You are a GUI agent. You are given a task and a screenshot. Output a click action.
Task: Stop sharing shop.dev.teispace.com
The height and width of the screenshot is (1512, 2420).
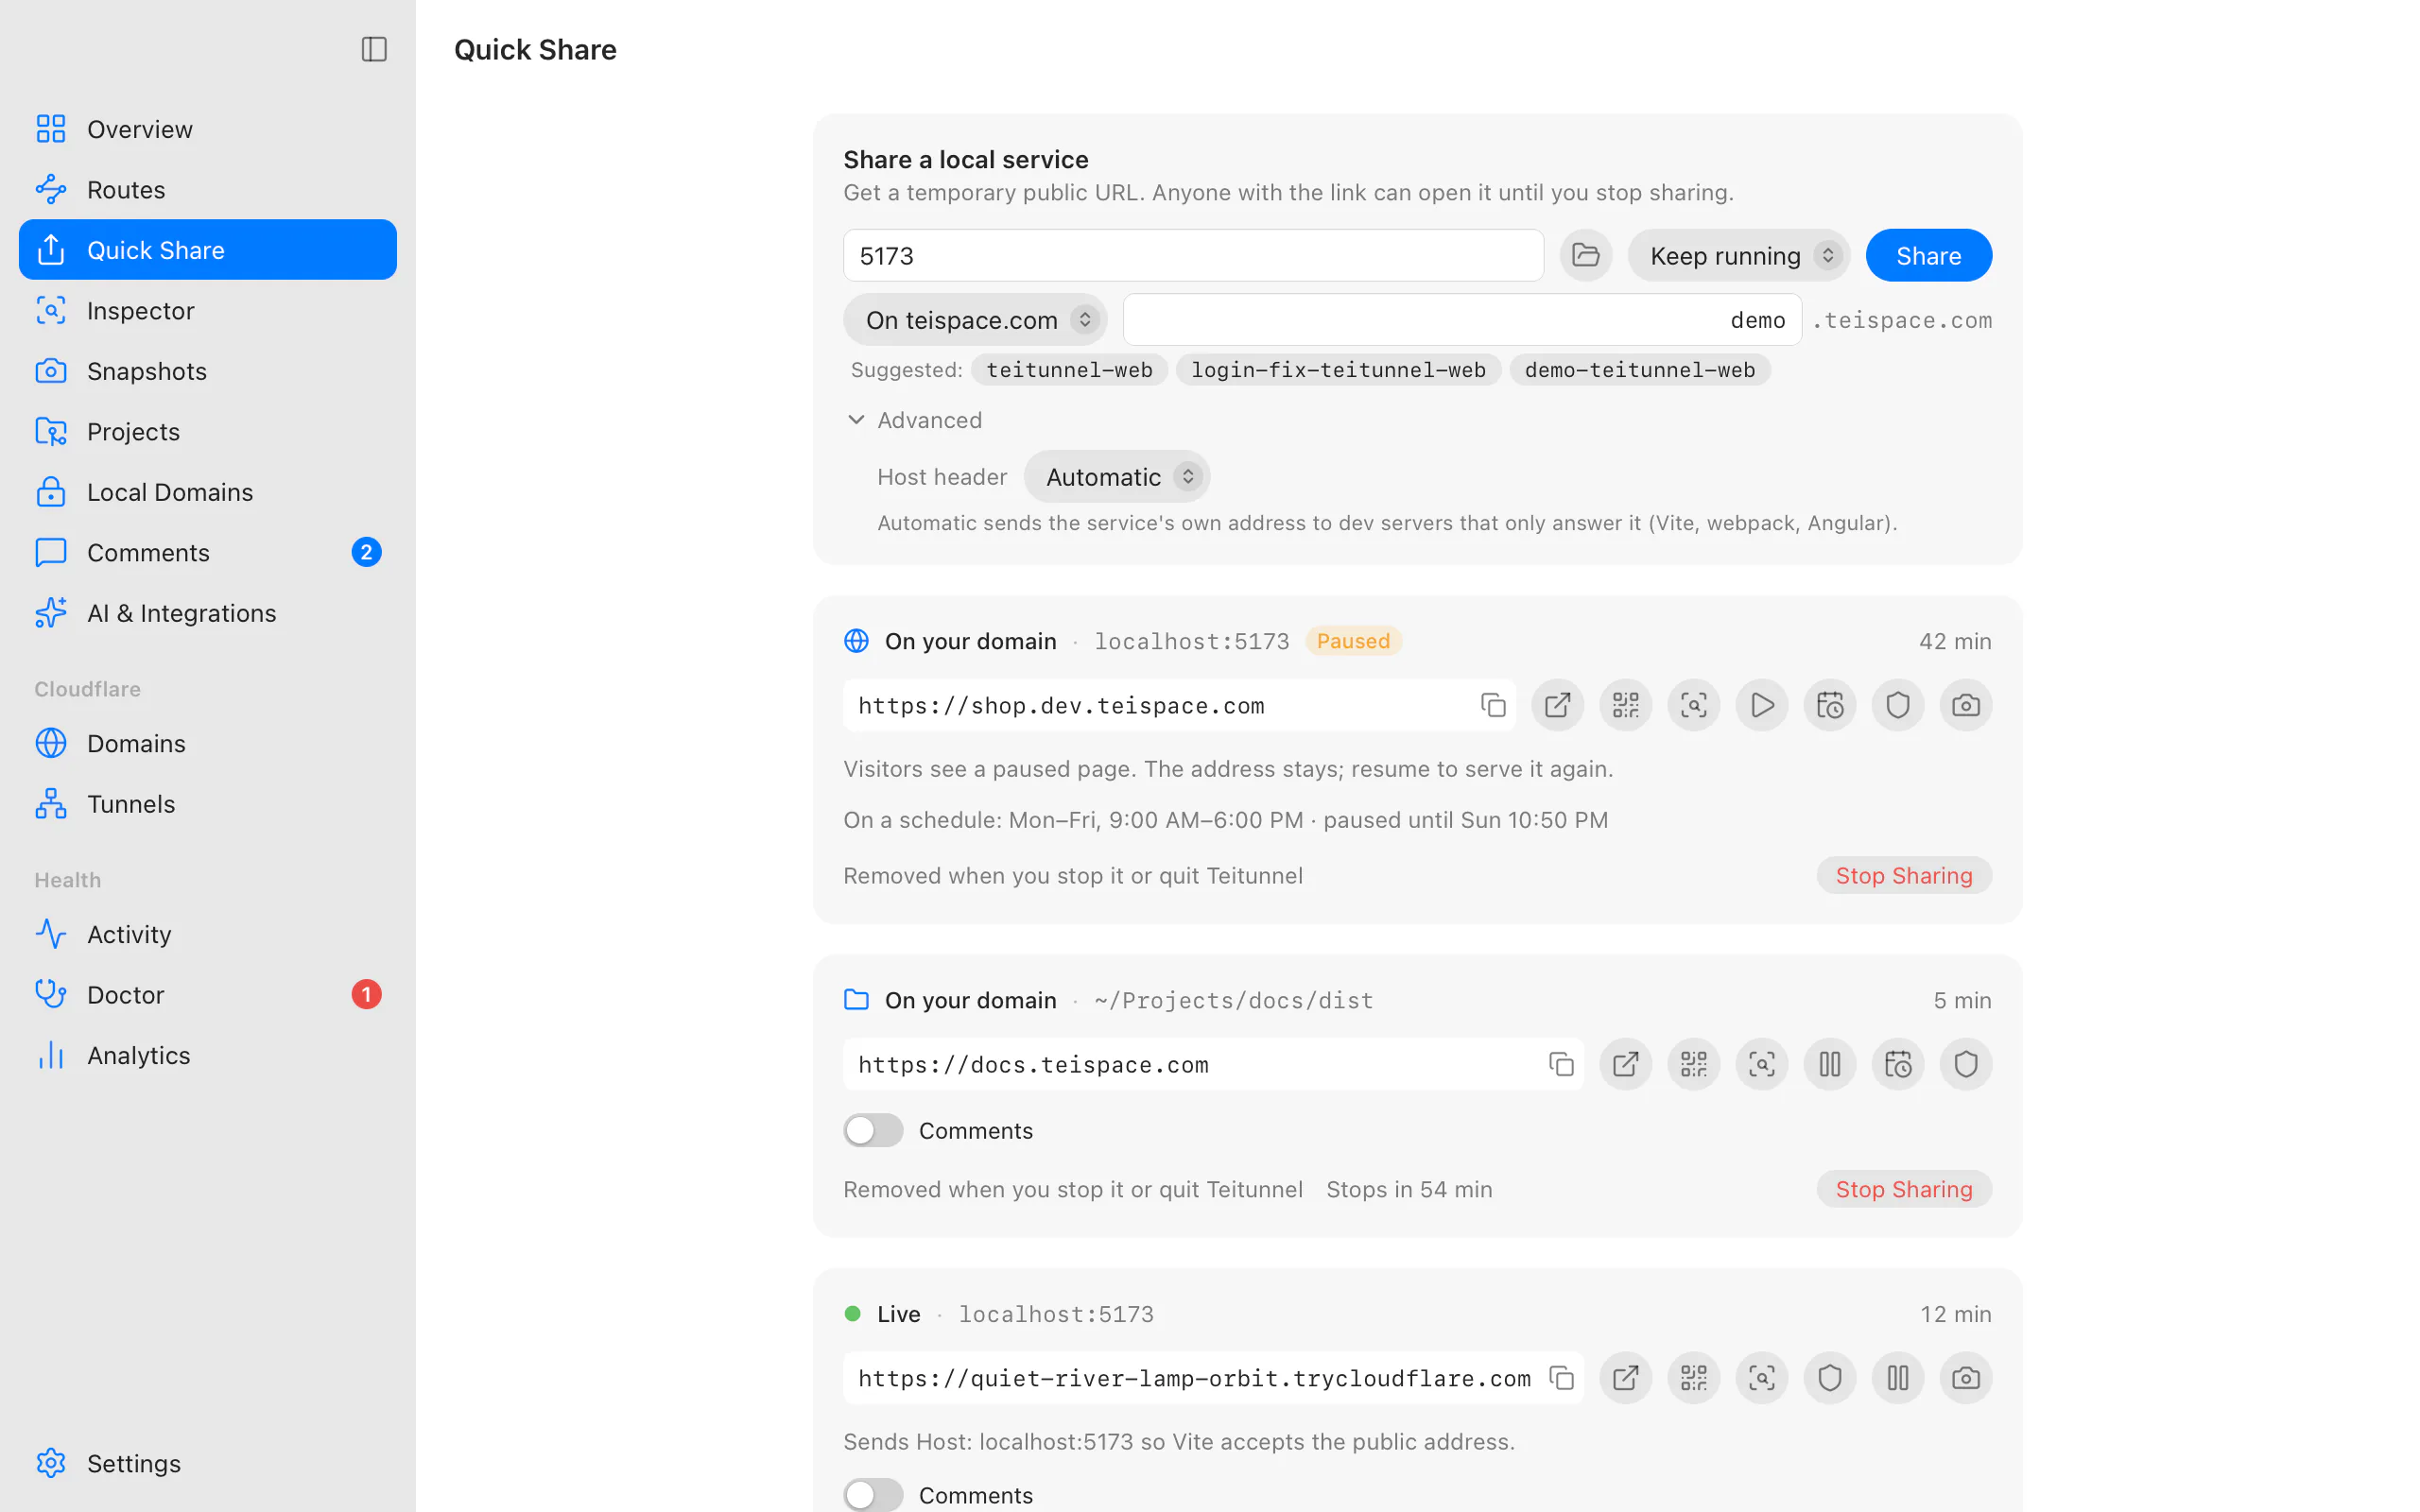tap(1903, 875)
